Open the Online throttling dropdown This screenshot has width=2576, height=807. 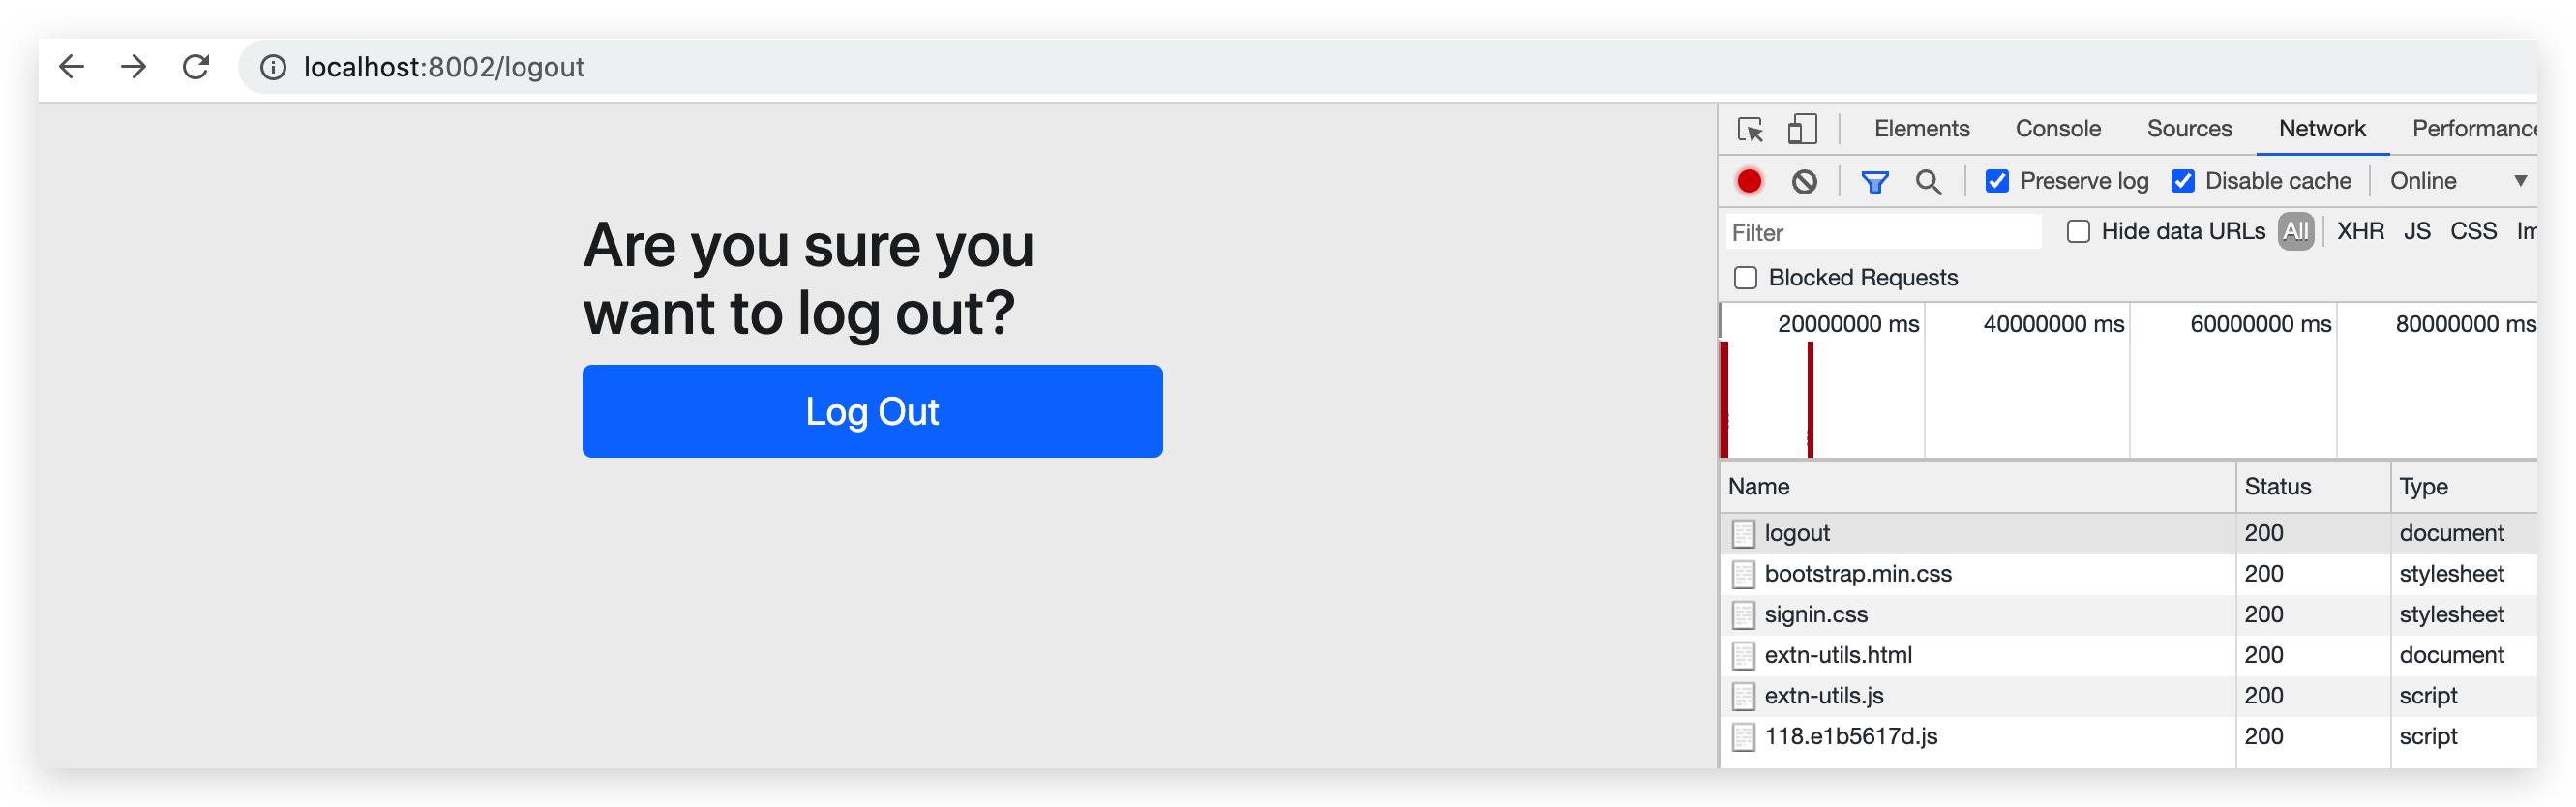point(2457,181)
